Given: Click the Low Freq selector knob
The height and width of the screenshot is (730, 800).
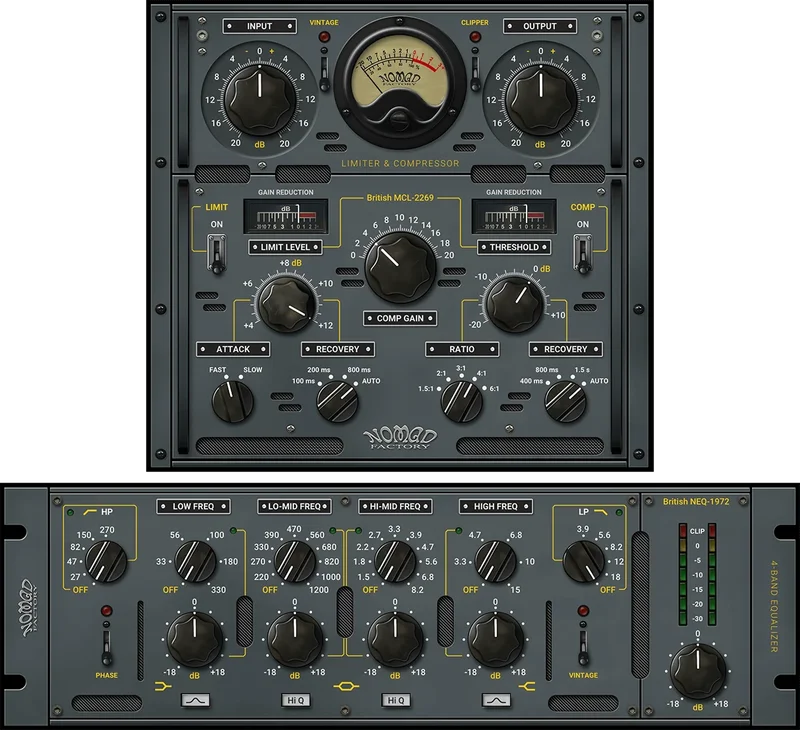Looking at the screenshot, I should tap(195, 561).
